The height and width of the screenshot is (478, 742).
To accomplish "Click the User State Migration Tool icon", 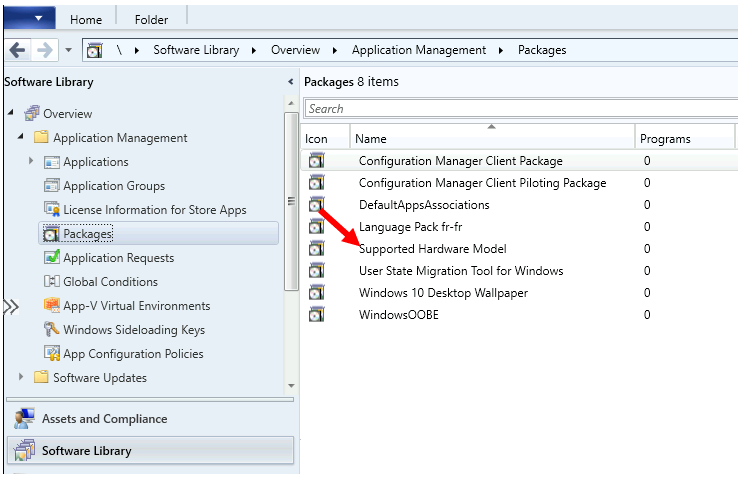I will (317, 270).
